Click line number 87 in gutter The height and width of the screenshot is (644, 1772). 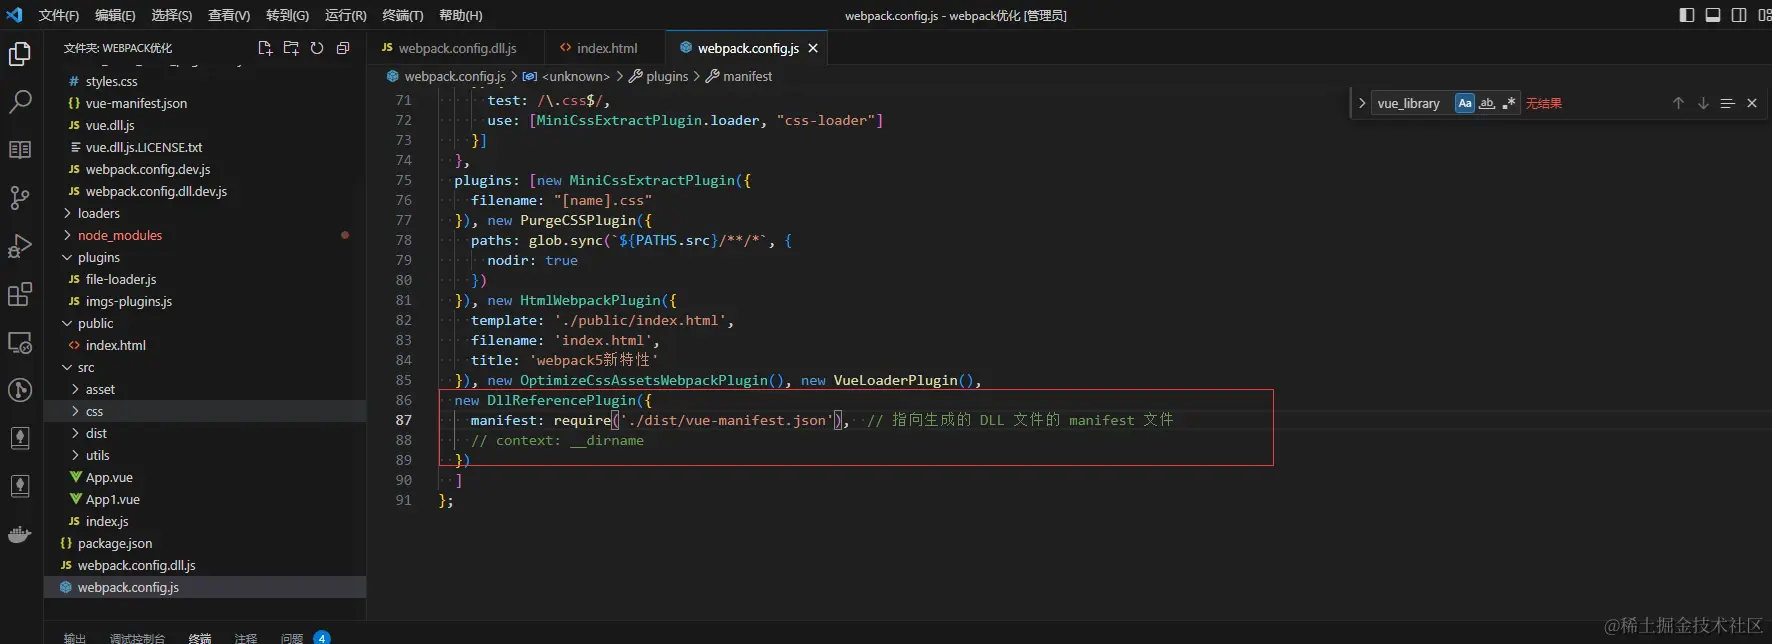[x=403, y=420]
